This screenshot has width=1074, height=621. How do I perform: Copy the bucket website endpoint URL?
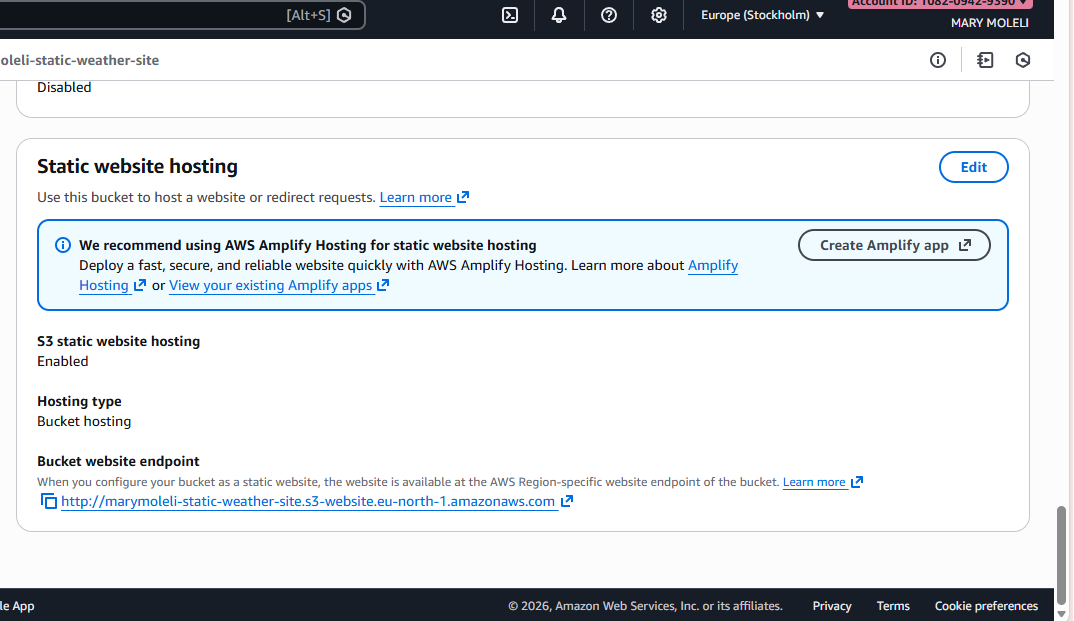(x=49, y=501)
